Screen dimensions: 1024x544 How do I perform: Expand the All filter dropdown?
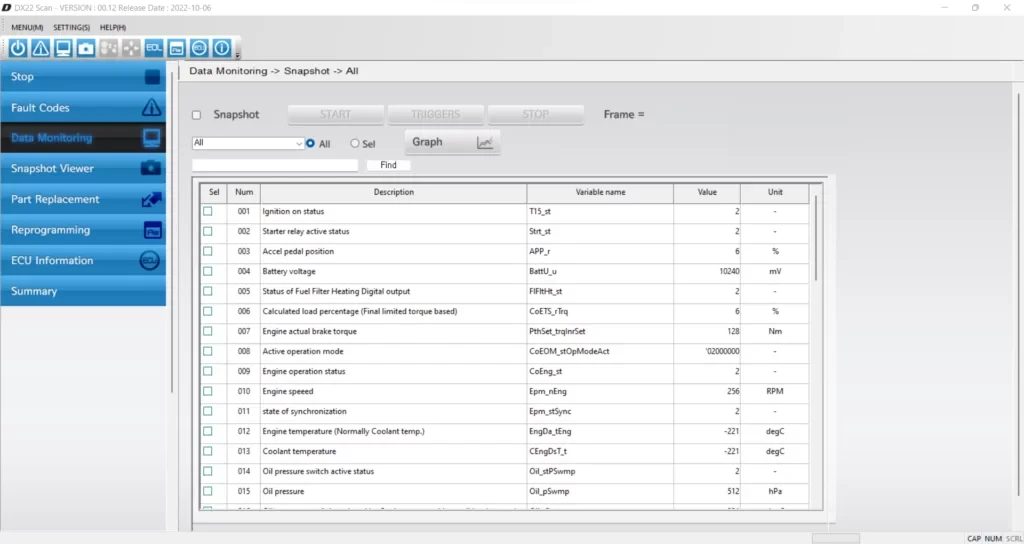point(299,144)
